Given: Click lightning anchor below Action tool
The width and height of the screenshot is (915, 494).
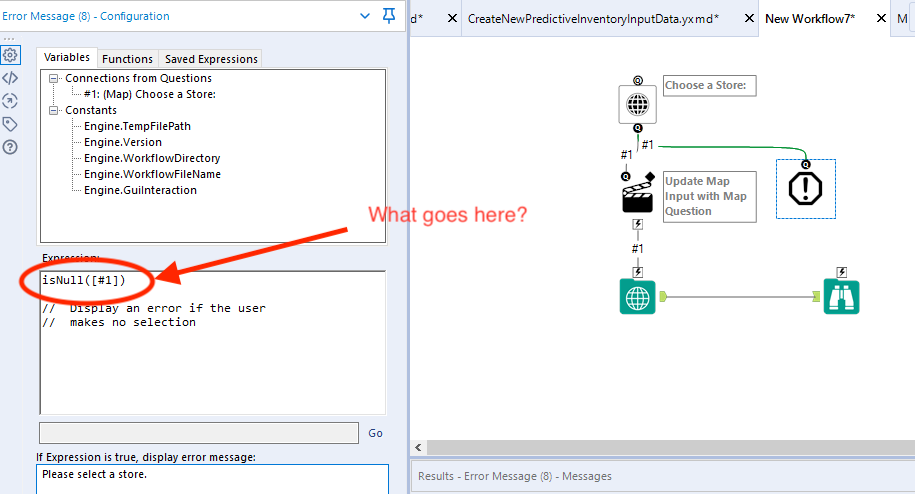Looking at the screenshot, I should (637, 224).
